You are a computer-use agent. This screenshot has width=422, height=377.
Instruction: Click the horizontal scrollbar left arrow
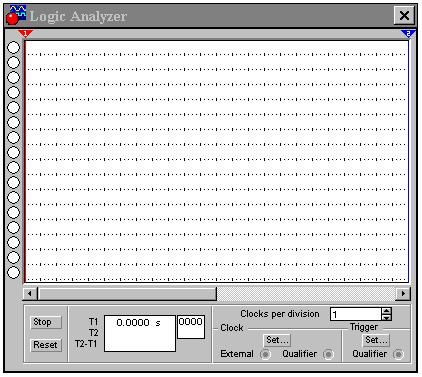30,294
